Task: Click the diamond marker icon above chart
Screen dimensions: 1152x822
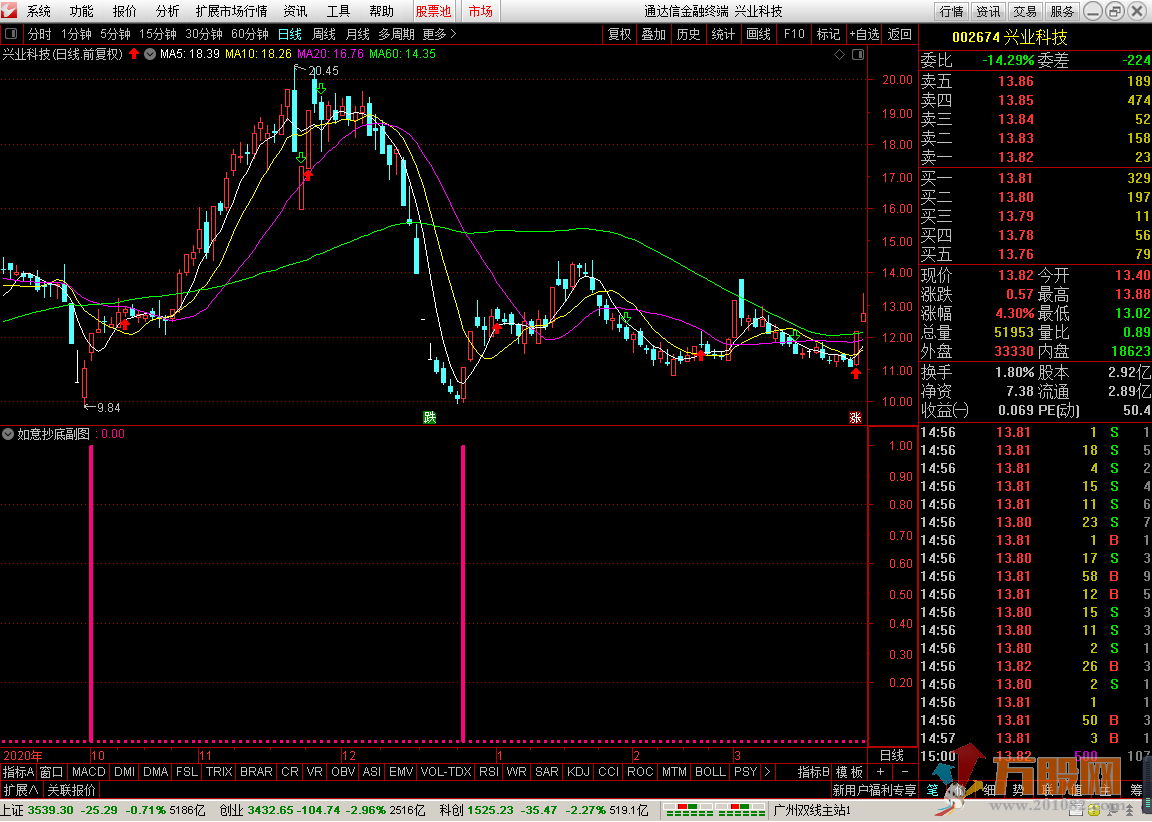Action: point(840,54)
